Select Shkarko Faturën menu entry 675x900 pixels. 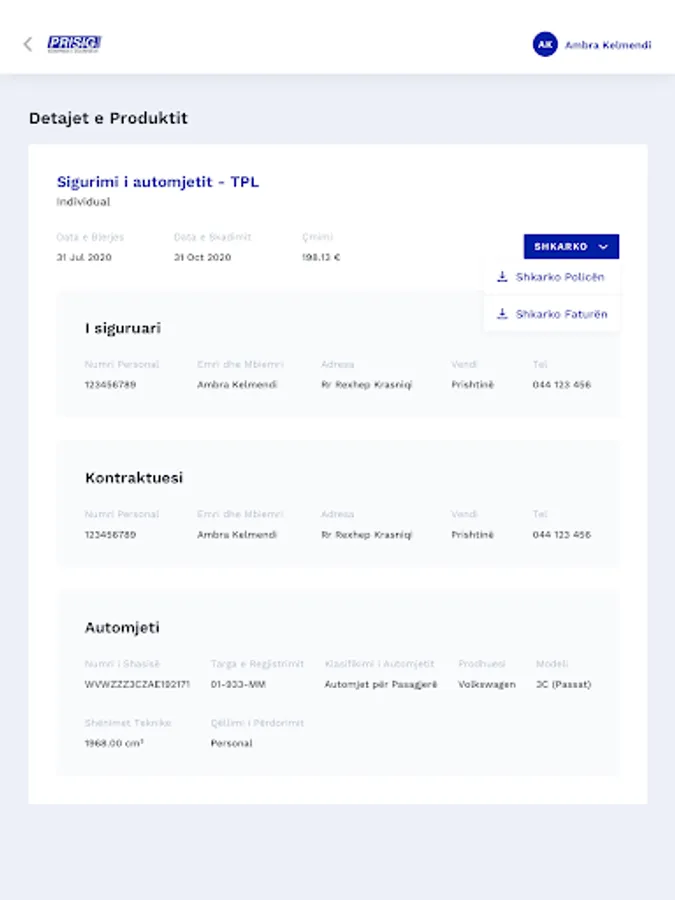point(561,314)
